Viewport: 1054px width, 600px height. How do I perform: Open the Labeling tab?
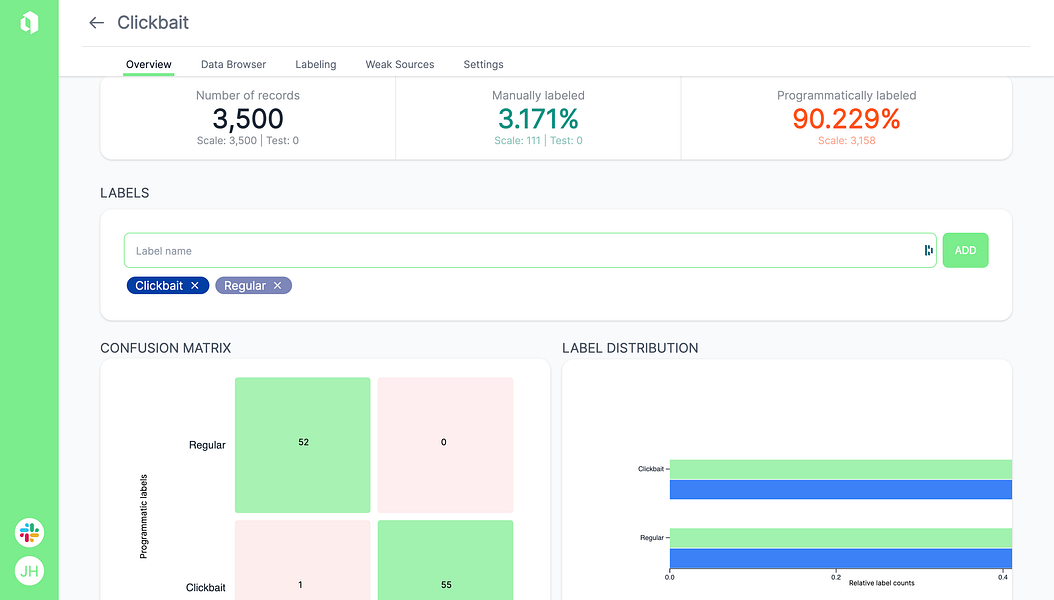[315, 64]
